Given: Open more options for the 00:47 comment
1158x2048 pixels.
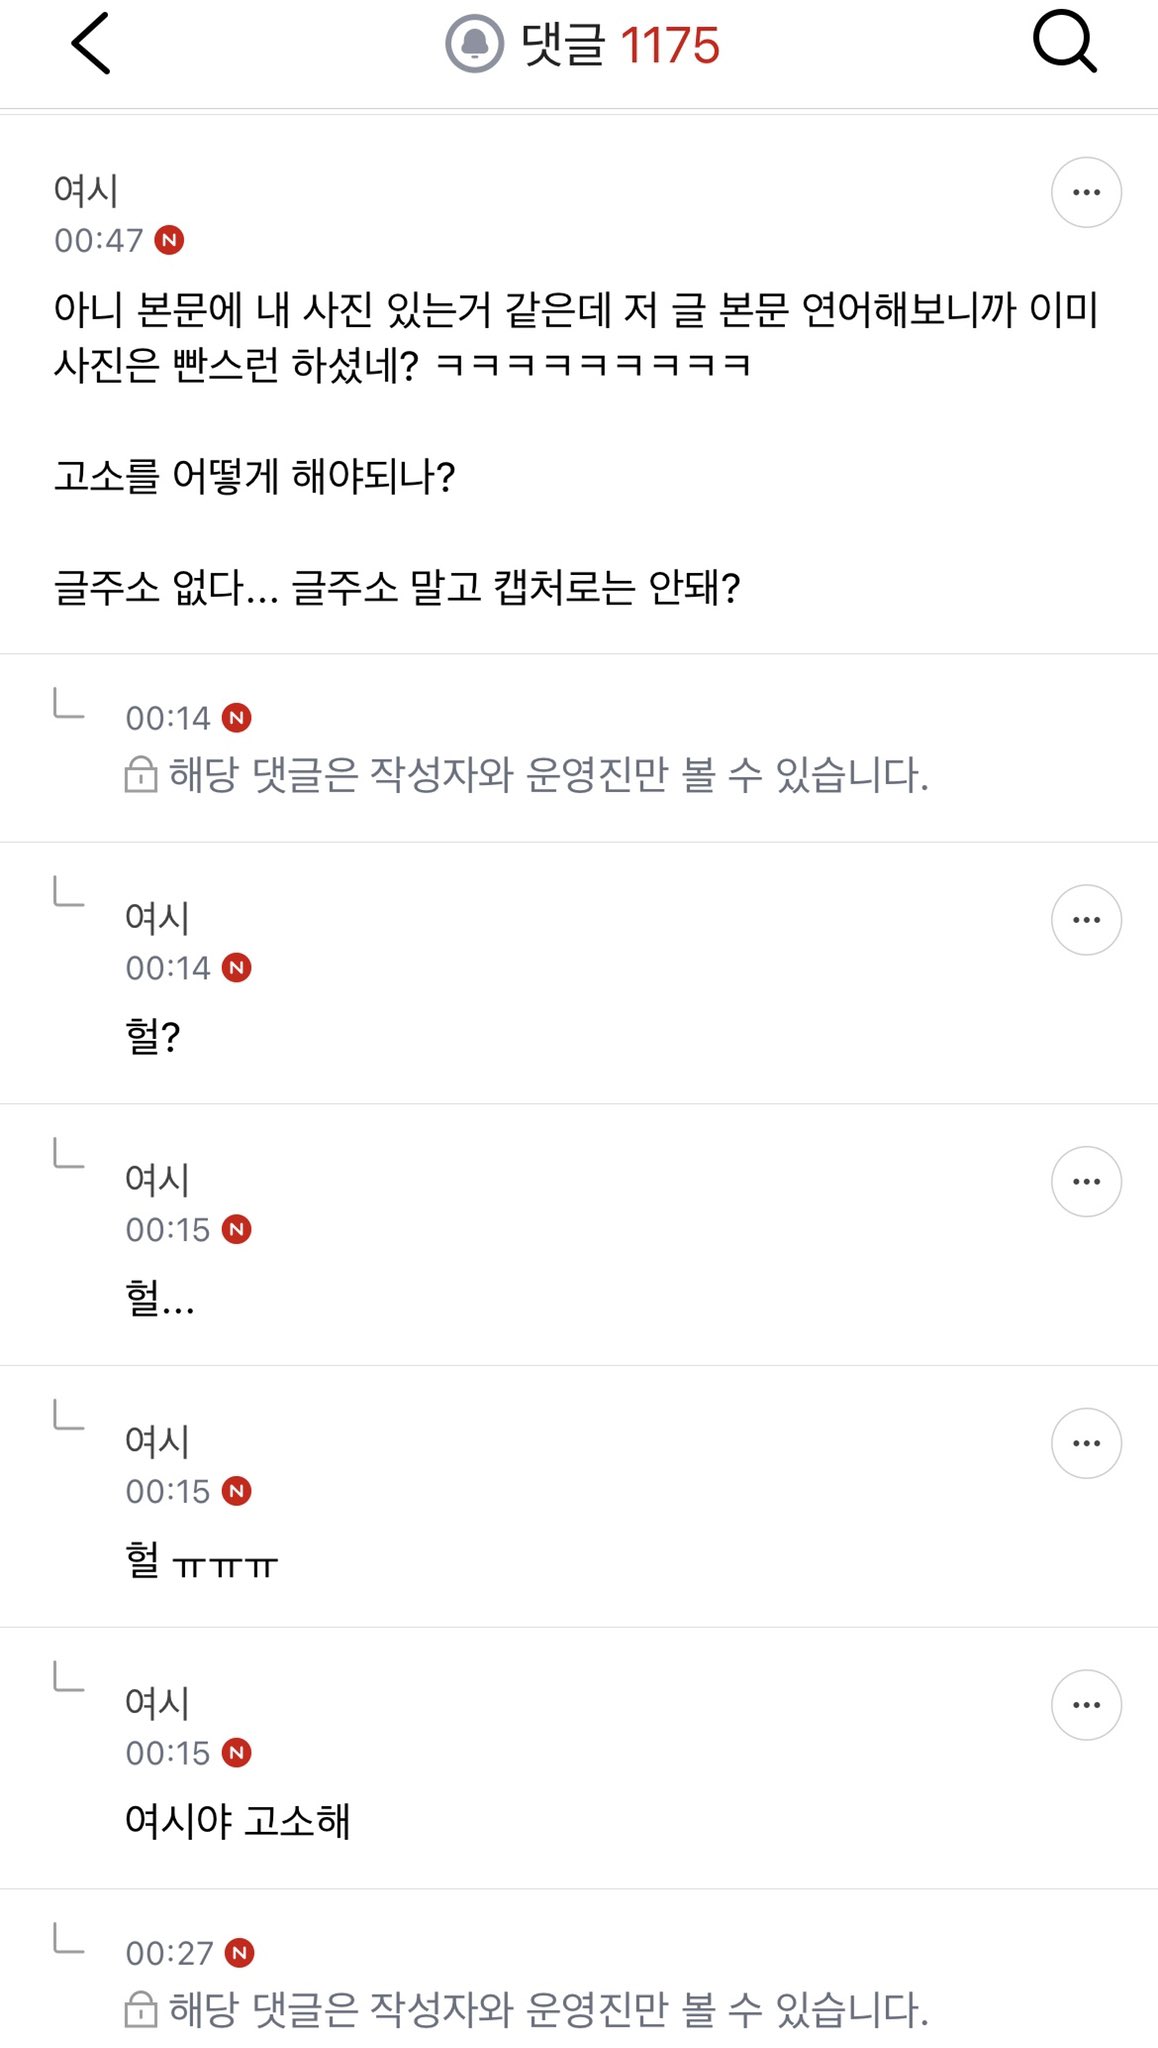Looking at the screenshot, I should click(x=1086, y=192).
